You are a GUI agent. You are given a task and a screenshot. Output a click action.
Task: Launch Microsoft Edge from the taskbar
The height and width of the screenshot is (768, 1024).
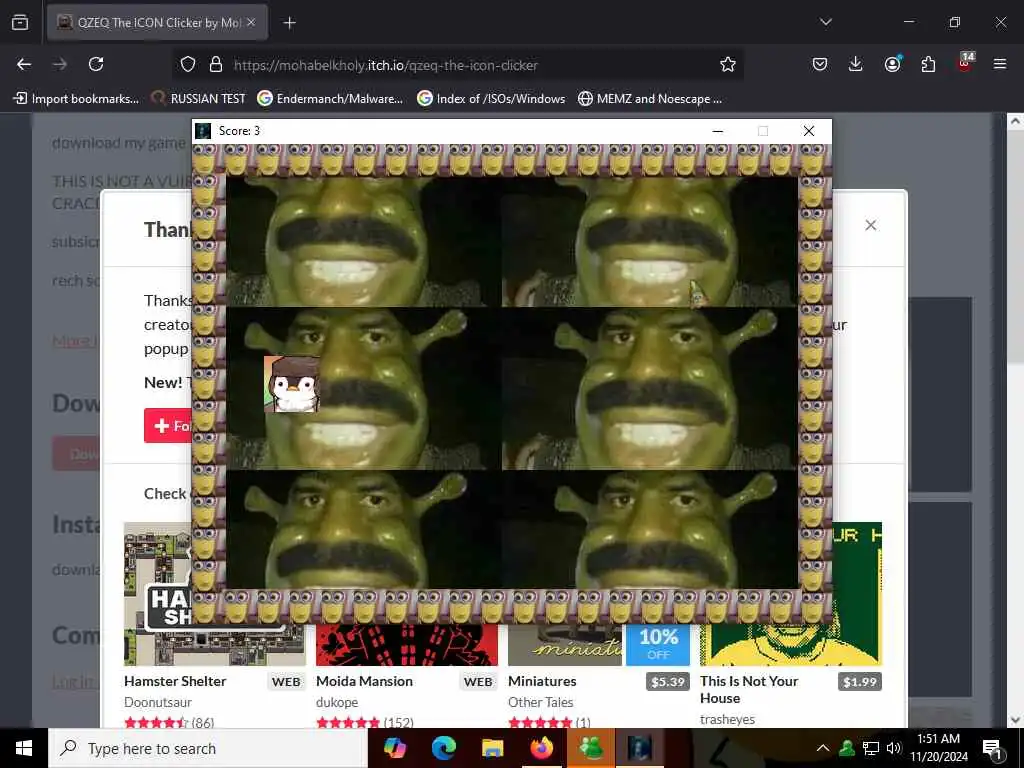coord(443,748)
